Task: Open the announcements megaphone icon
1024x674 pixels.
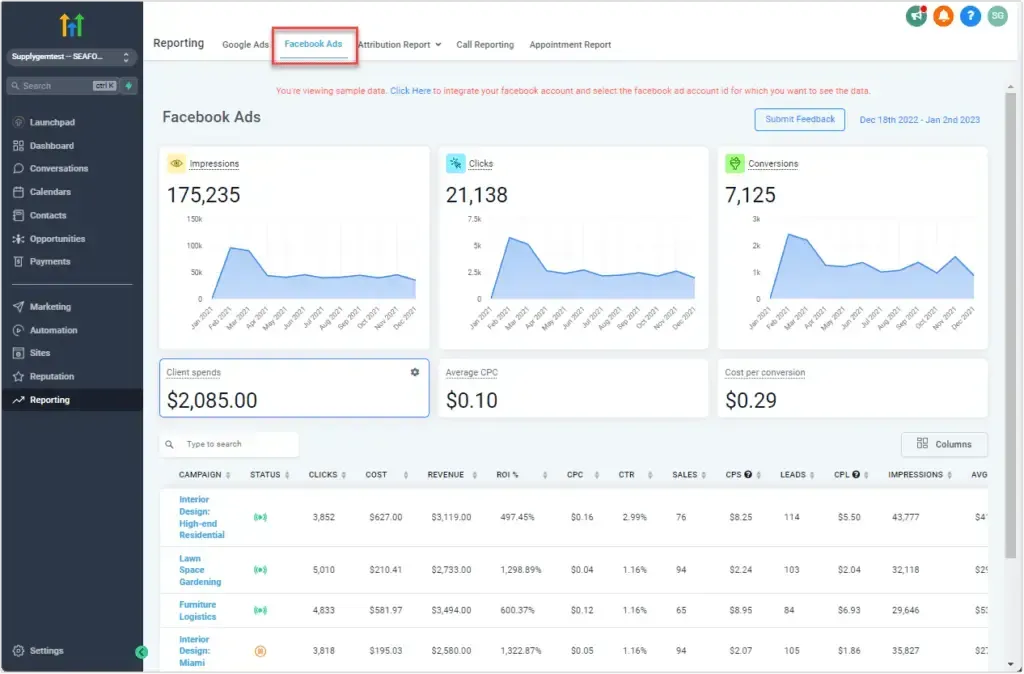Action: (916, 16)
